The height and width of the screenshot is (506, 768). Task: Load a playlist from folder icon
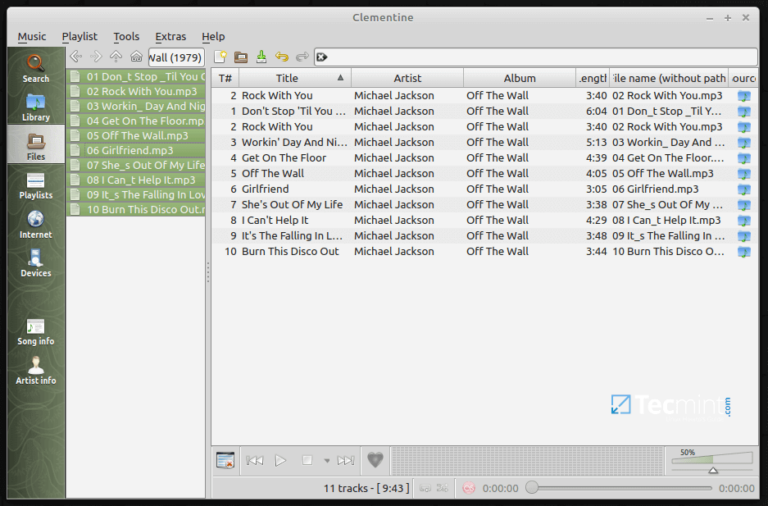click(x=240, y=57)
